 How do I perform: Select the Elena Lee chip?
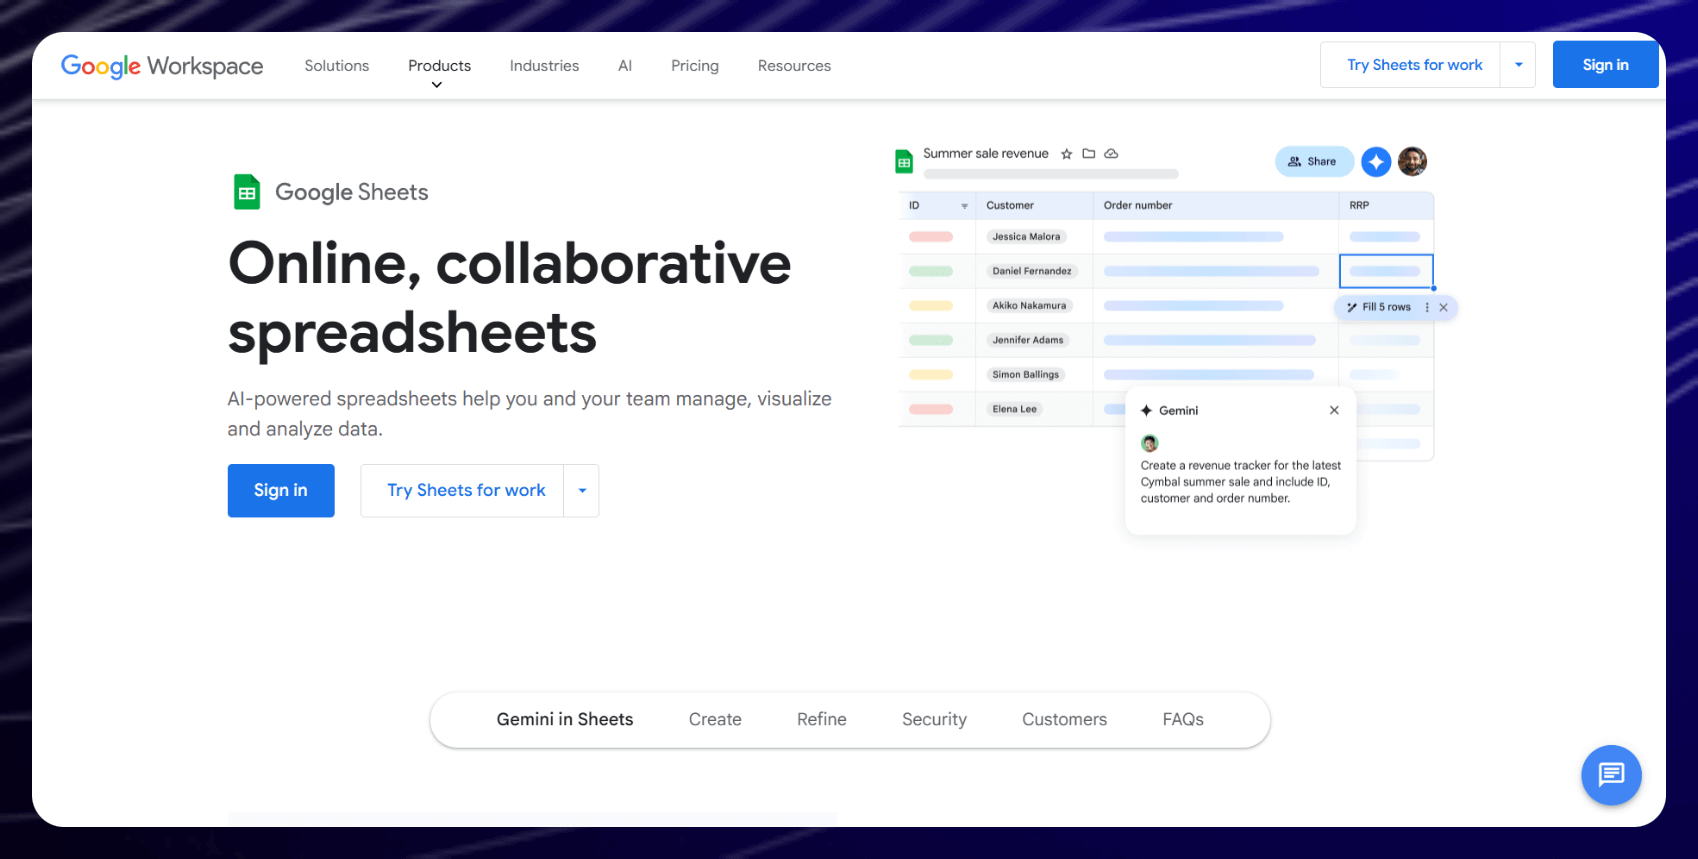pyautogui.click(x=1014, y=409)
